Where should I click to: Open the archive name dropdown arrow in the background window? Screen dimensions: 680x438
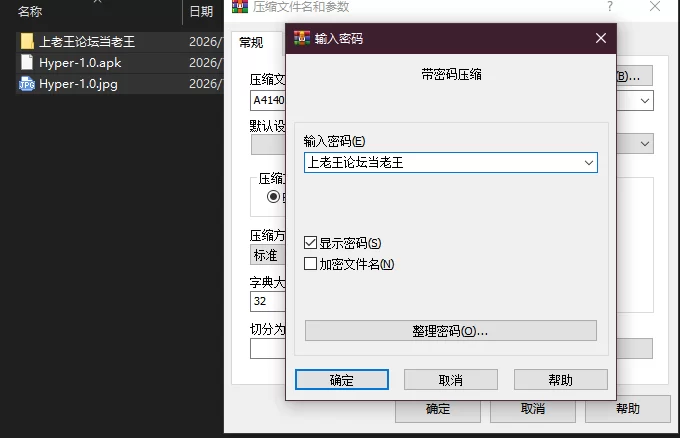pyautogui.click(x=645, y=101)
